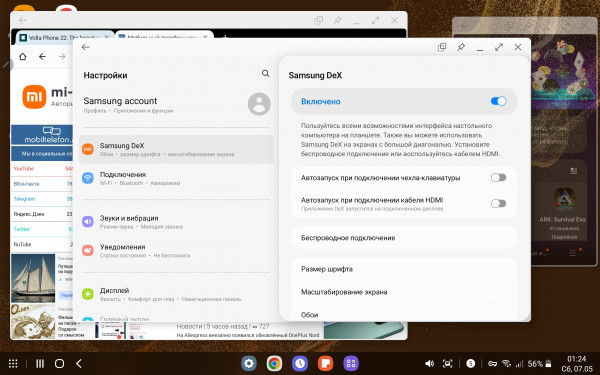Open Звуки и вибрация settings section
This screenshot has width=600, height=375.
(x=176, y=222)
